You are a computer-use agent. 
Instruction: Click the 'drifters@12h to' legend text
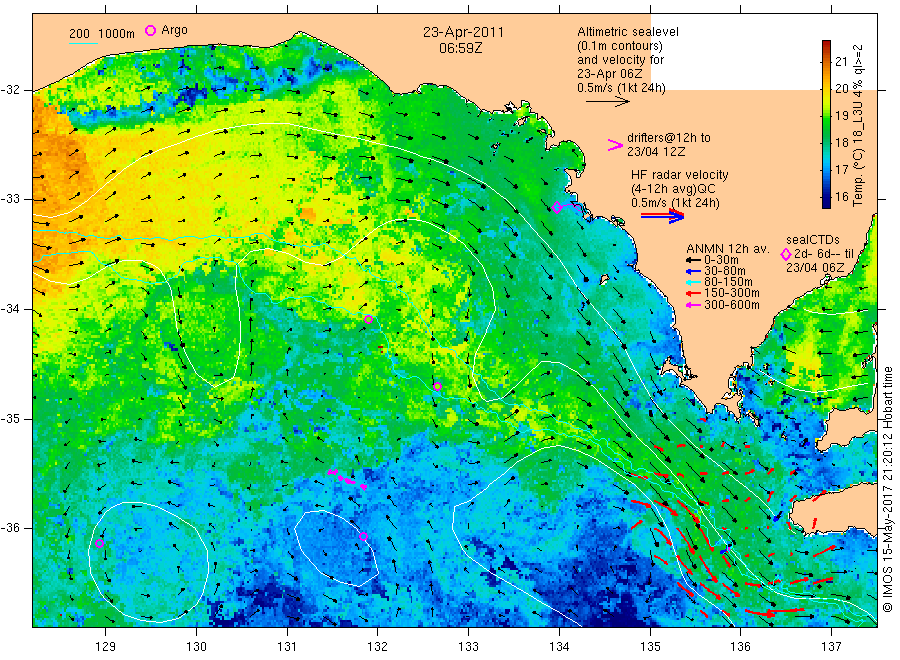(669, 138)
